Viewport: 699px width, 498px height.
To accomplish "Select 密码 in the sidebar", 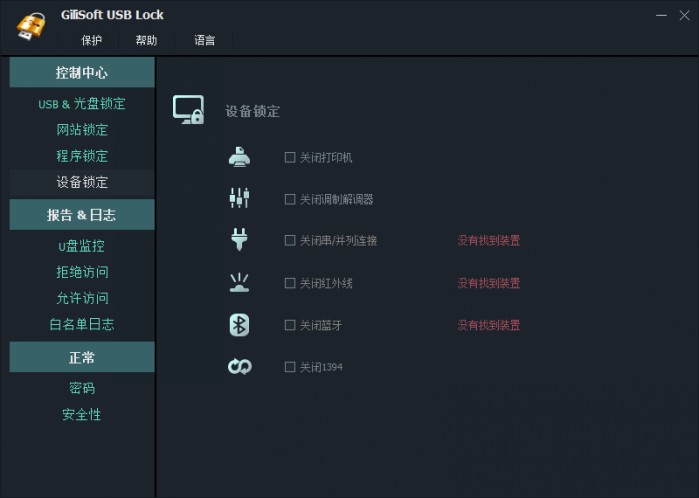I will click(82, 388).
